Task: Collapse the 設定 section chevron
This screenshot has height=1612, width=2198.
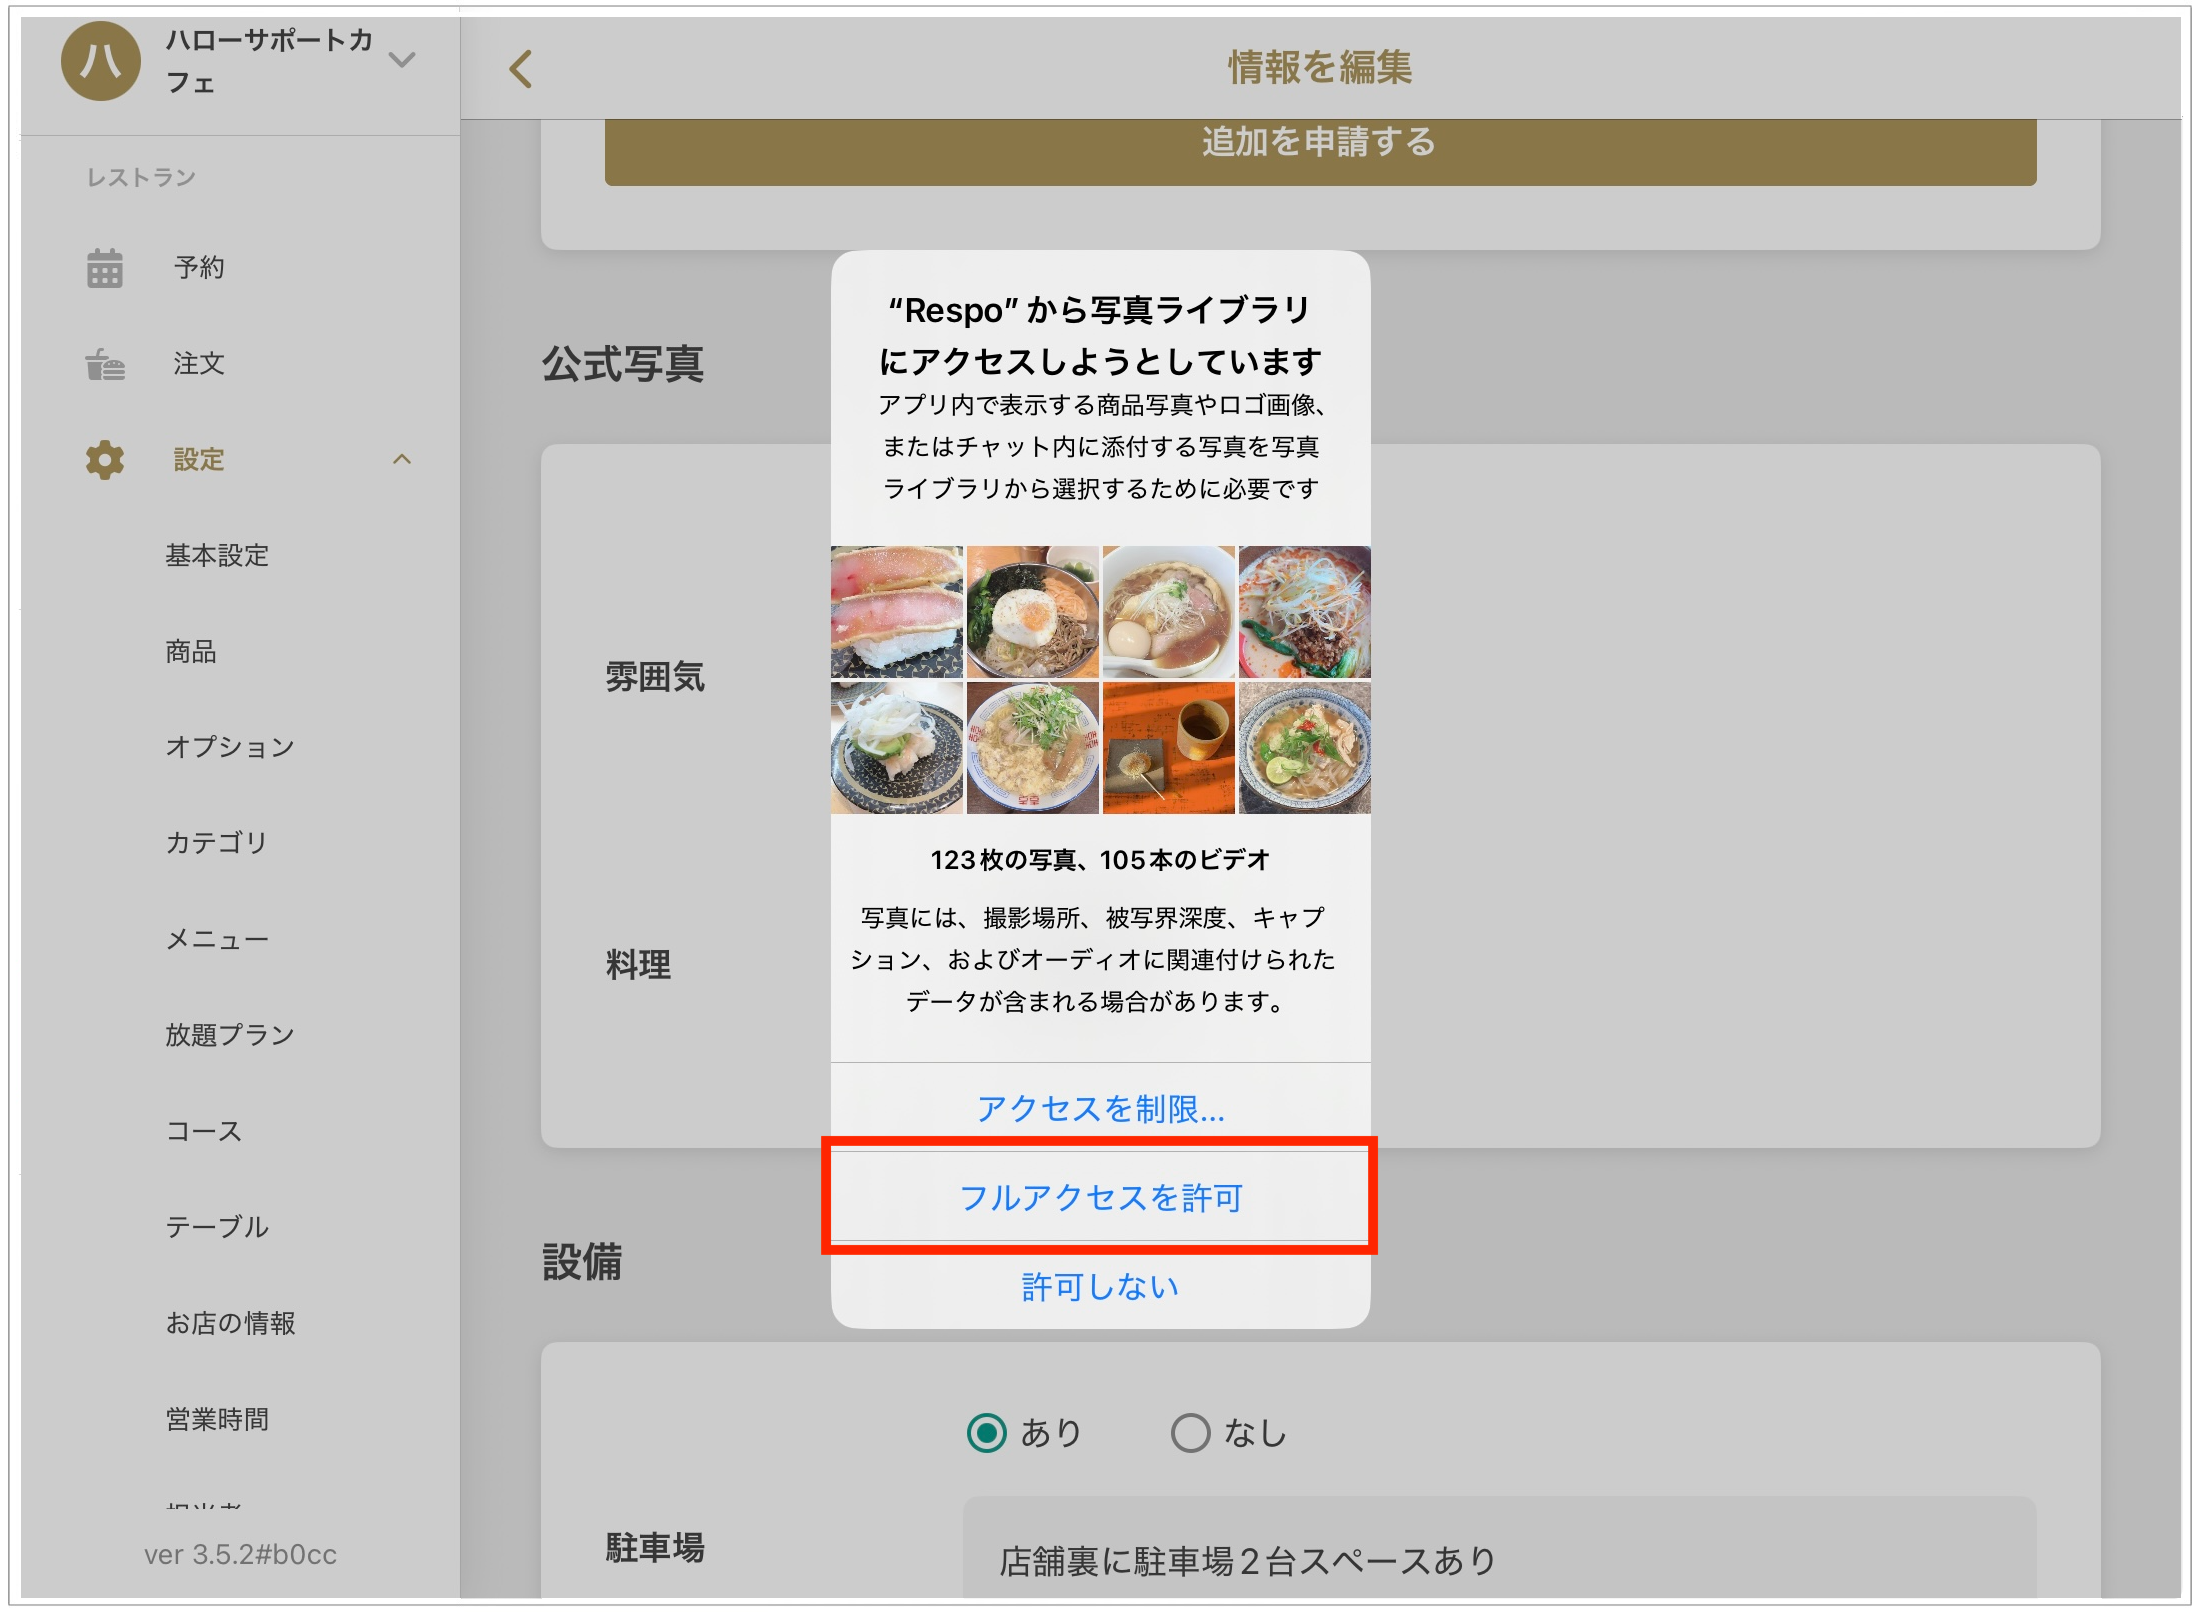Action: pyautogui.click(x=402, y=460)
